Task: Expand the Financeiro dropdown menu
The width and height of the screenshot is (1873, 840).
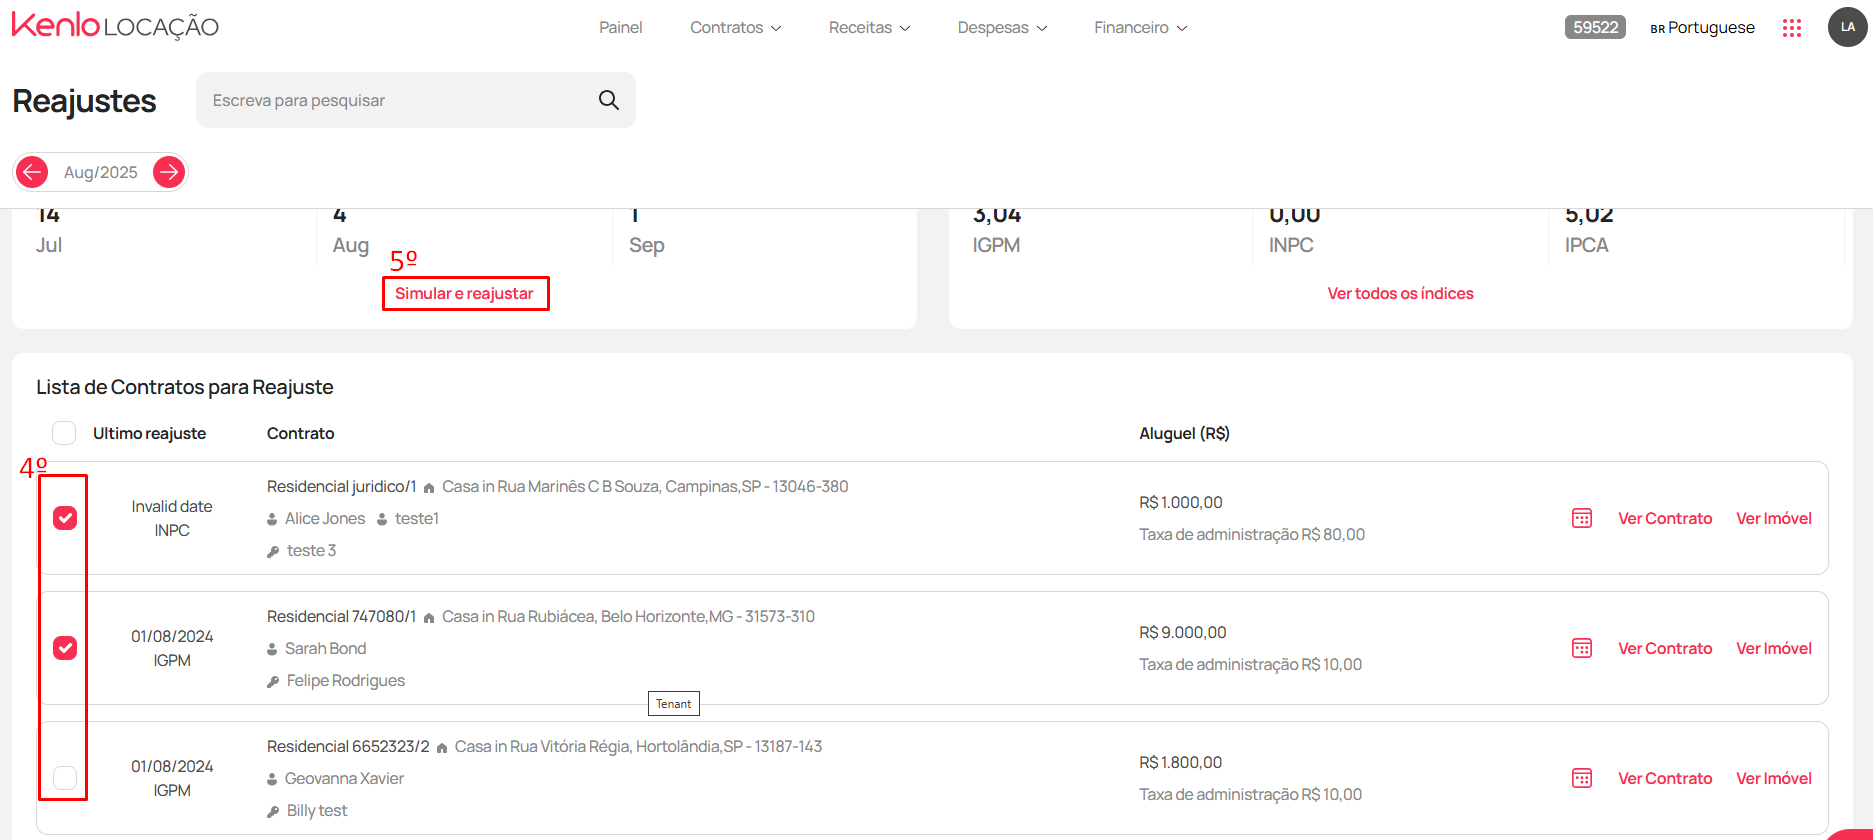Action: tap(1141, 28)
